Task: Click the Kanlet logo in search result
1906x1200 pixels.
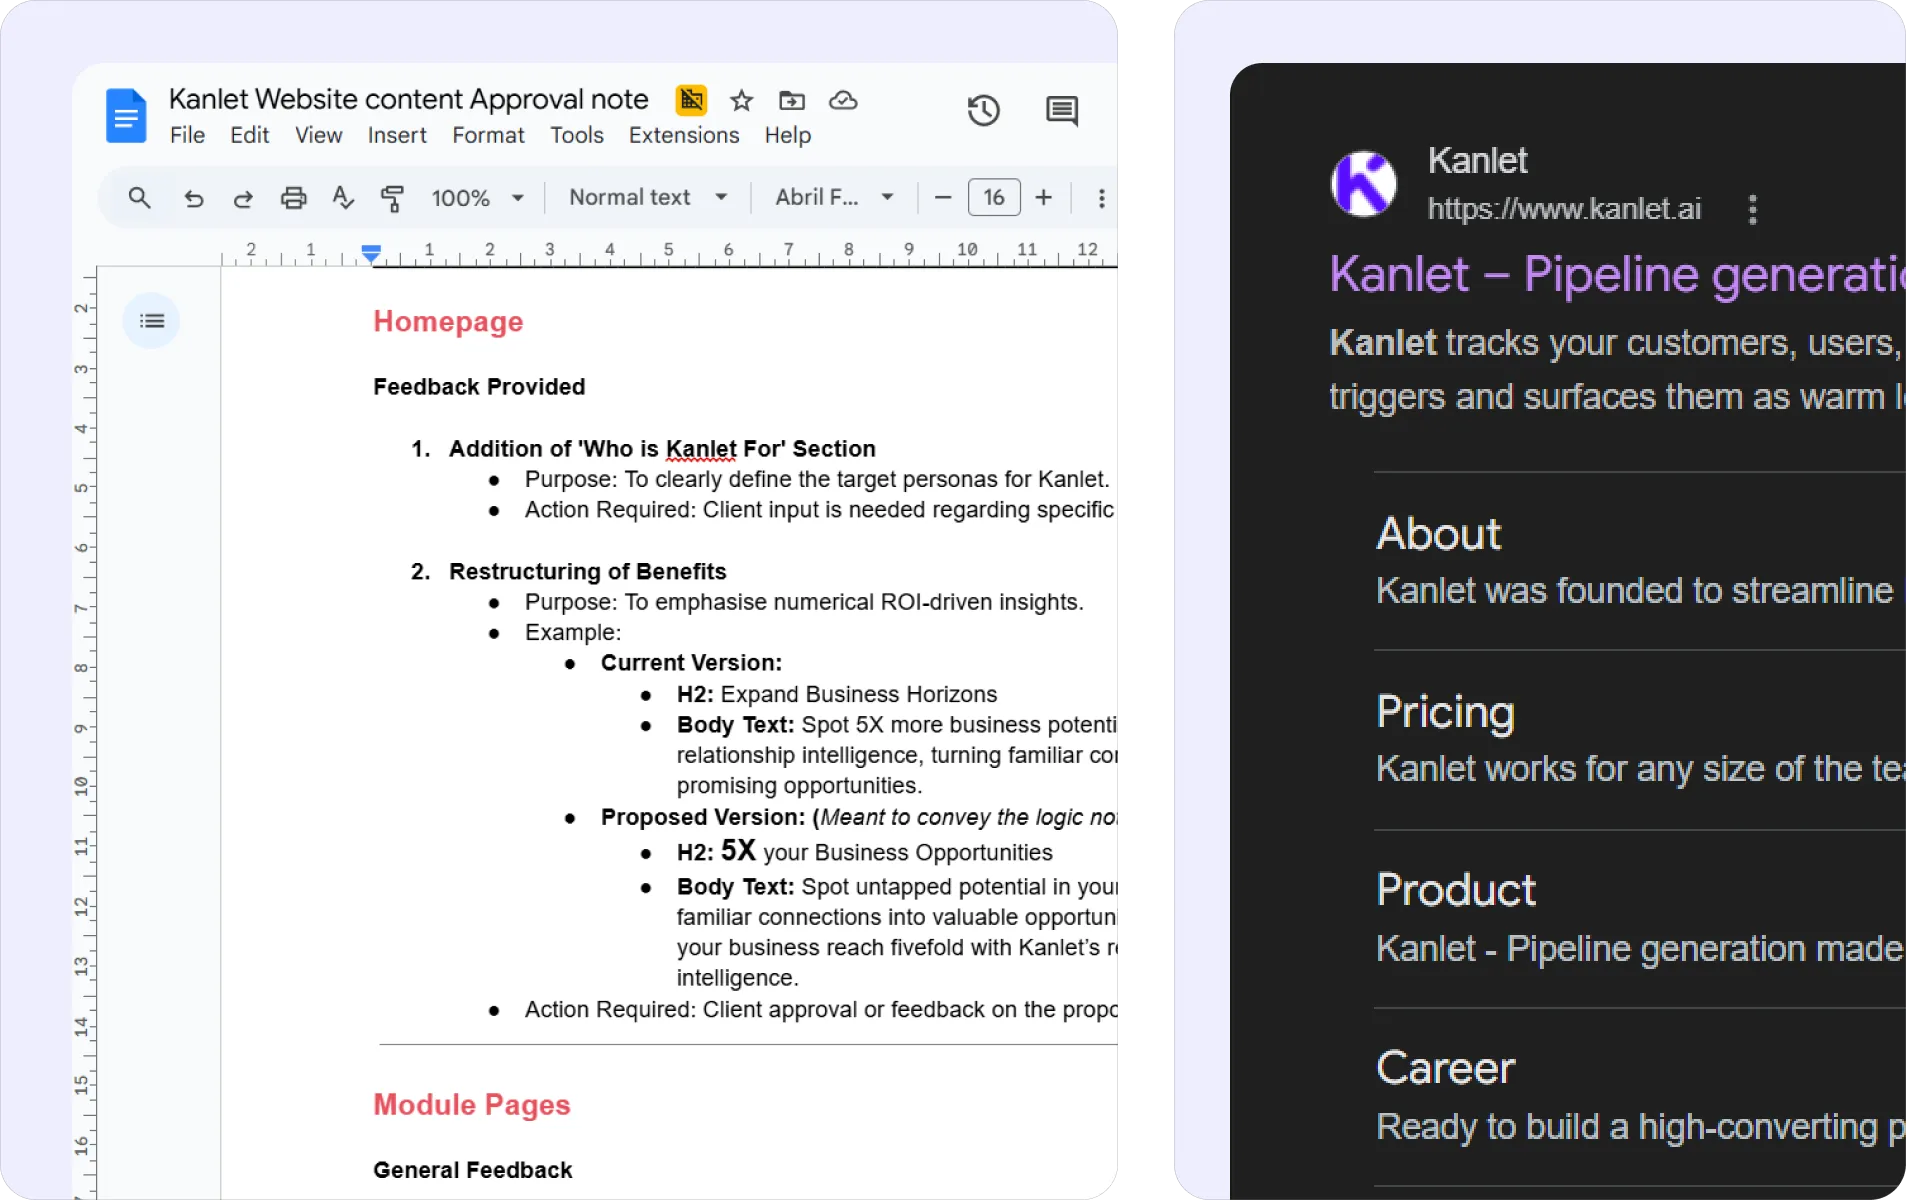Action: (1364, 184)
